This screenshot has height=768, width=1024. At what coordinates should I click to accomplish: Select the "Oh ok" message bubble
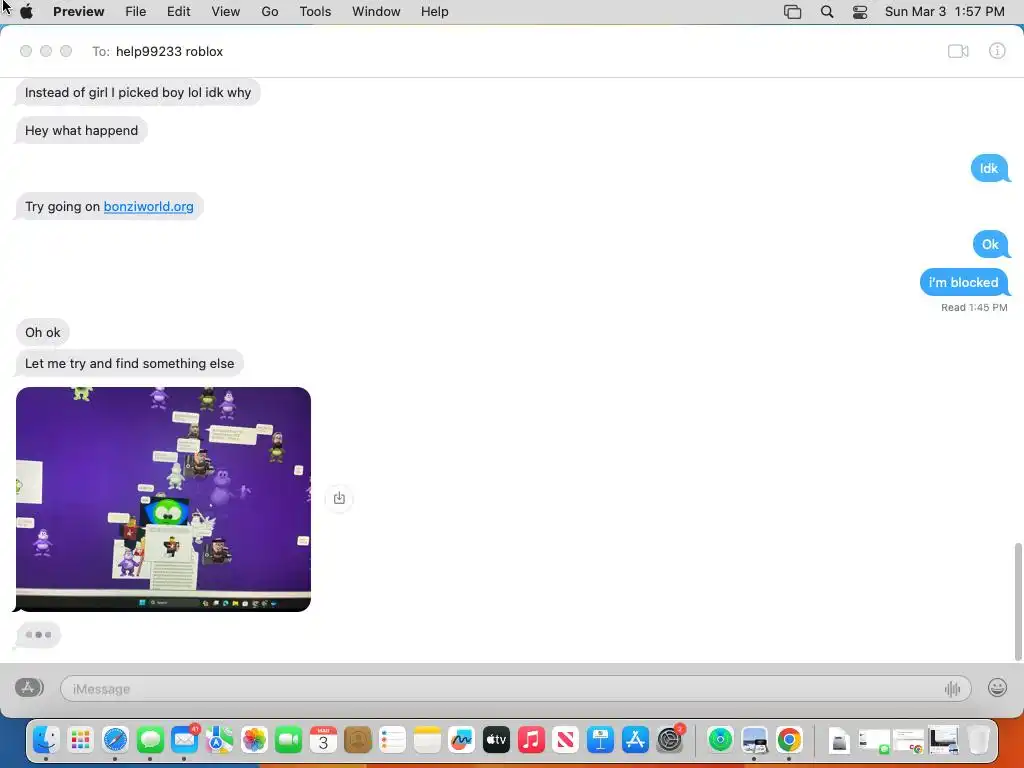coord(42,332)
